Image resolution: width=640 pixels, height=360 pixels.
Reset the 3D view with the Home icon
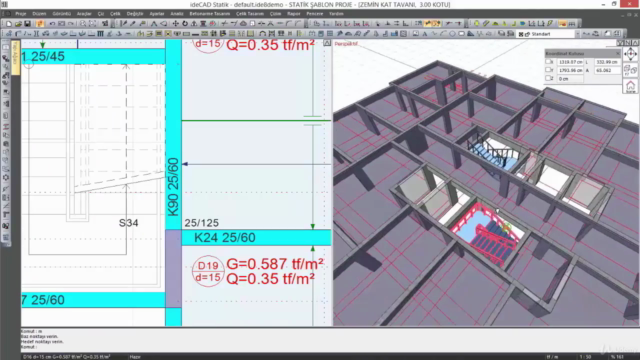click(630, 86)
